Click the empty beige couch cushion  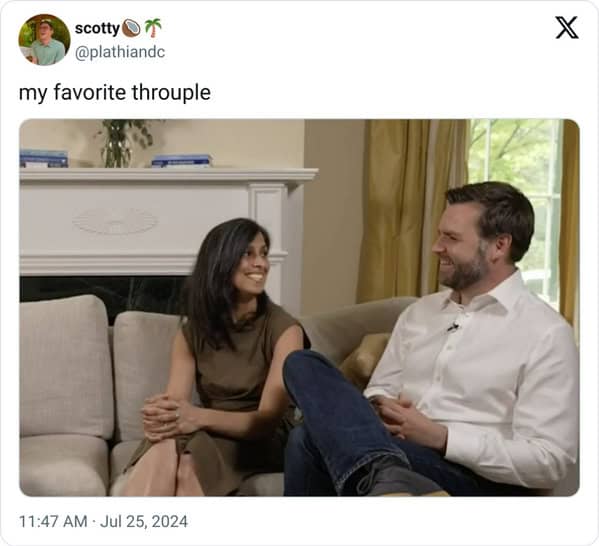65,367
